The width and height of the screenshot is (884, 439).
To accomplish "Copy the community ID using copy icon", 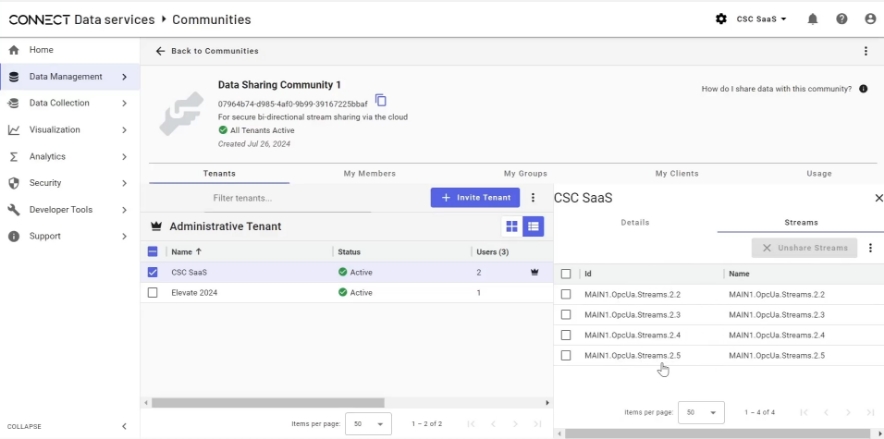I will point(381,100).
